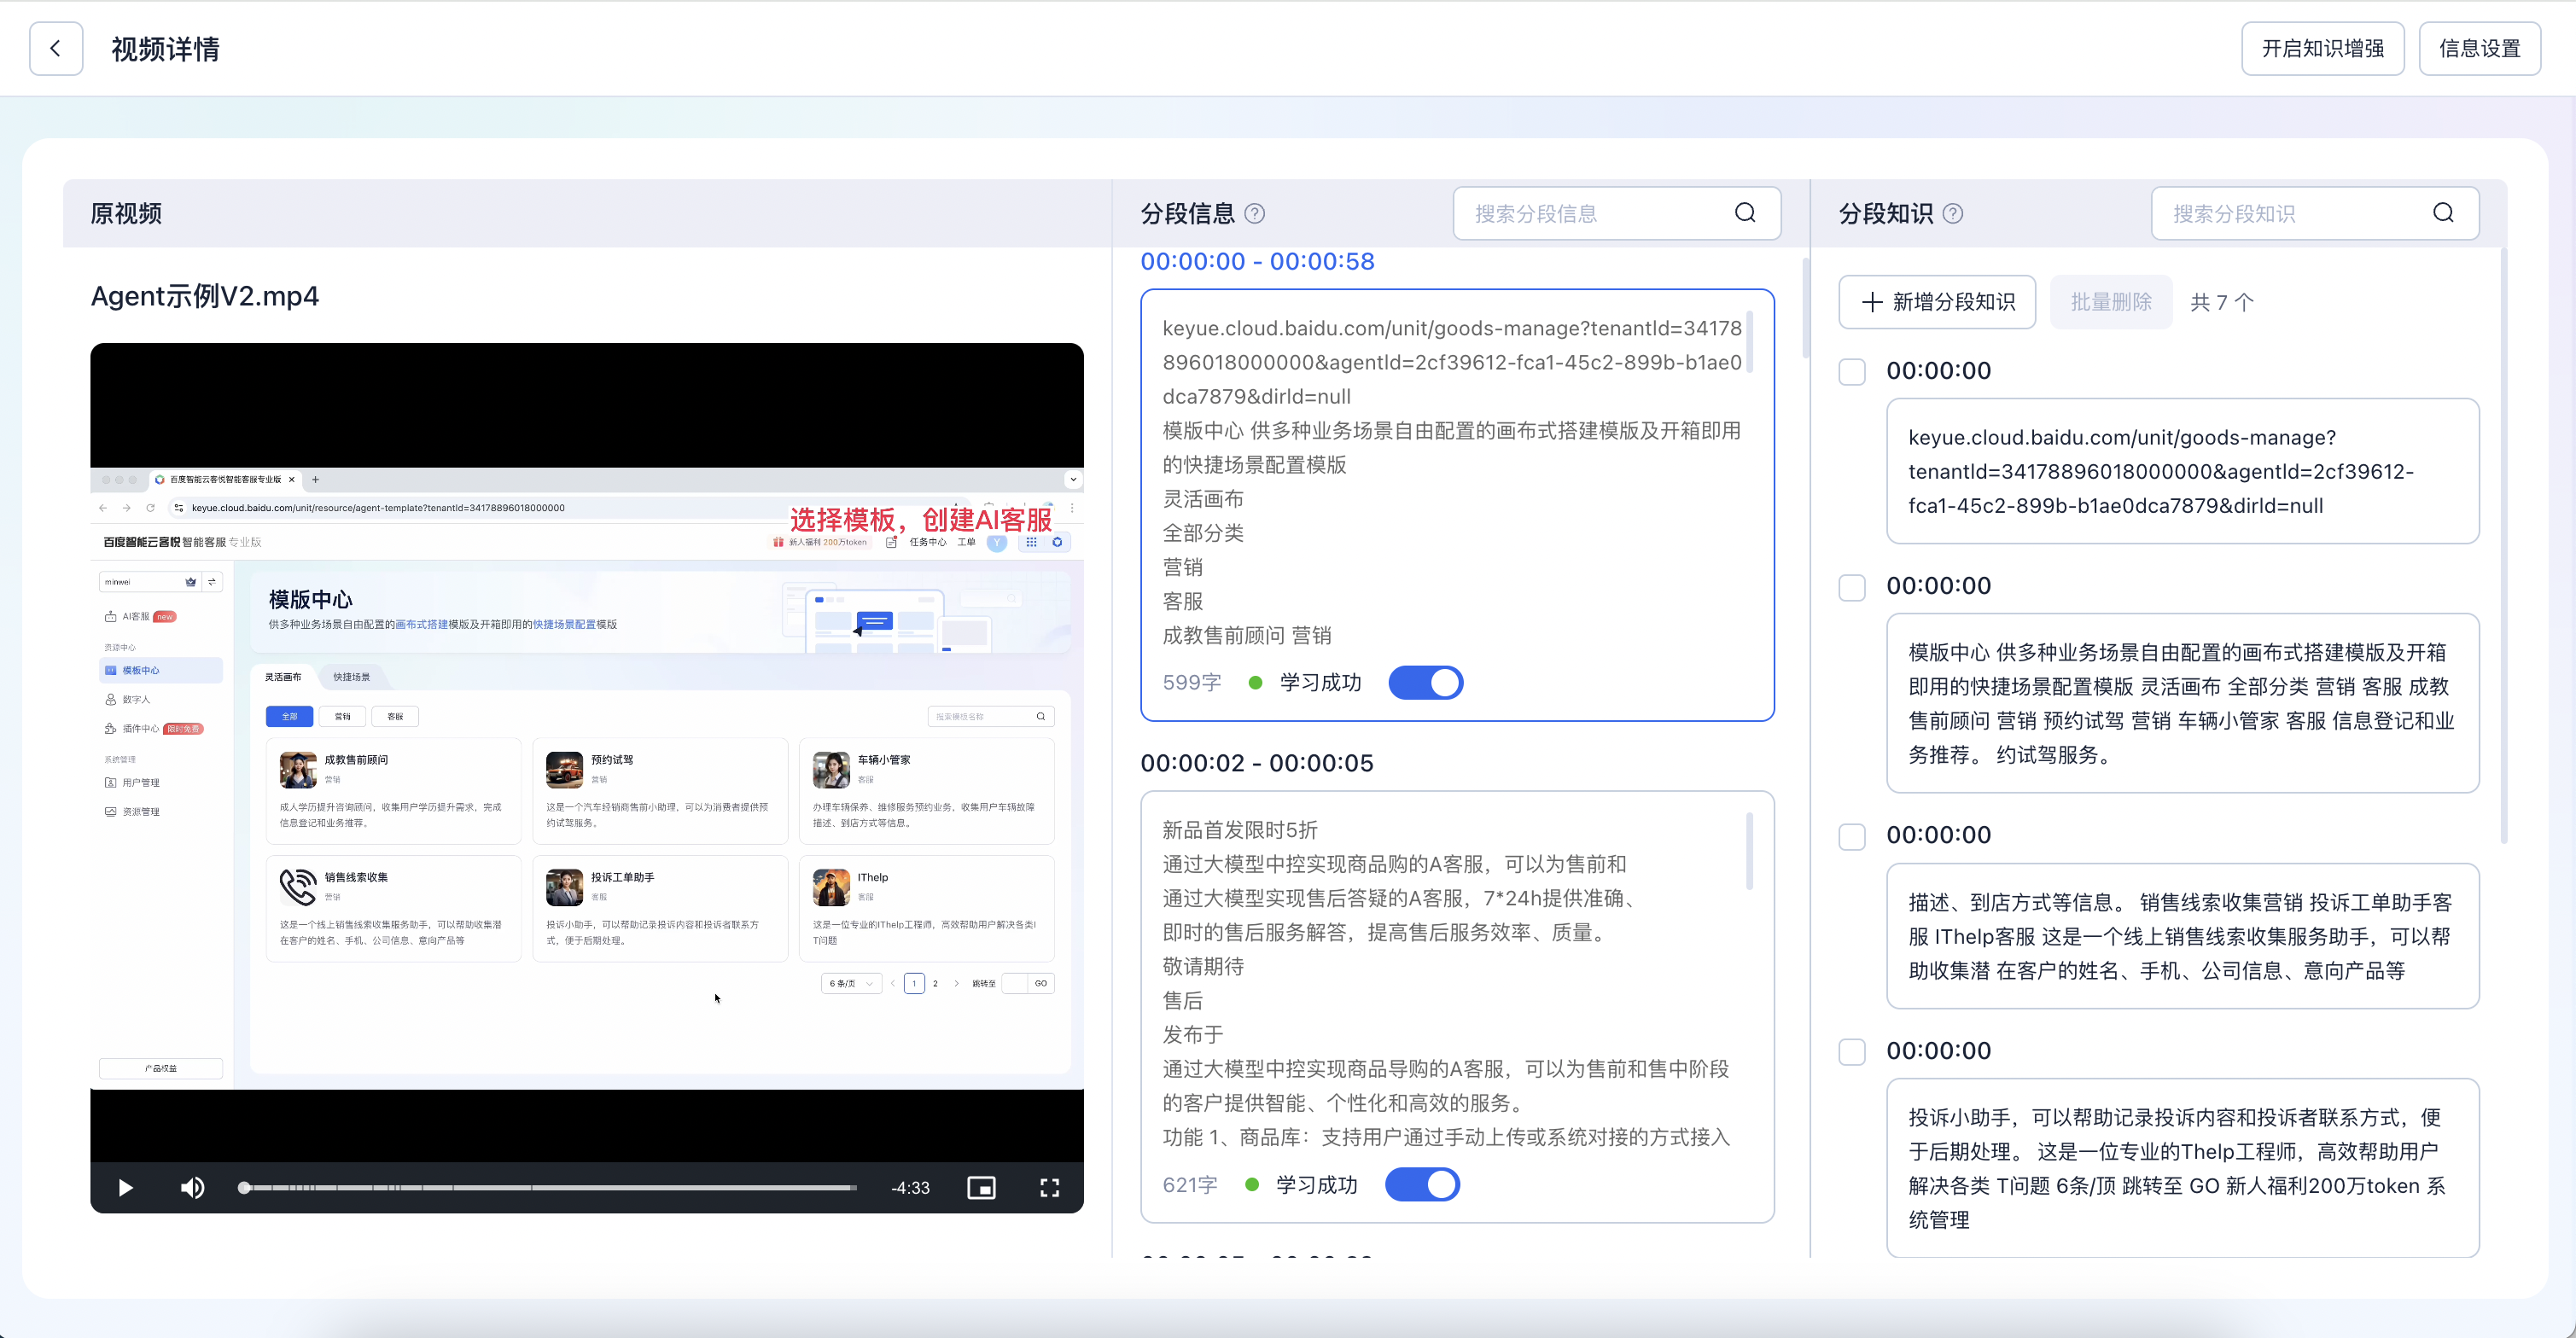Seek using the video progress bar
Image resolution: width=2576 pixels, height=1338 pixels.
tap(548, 1187)
